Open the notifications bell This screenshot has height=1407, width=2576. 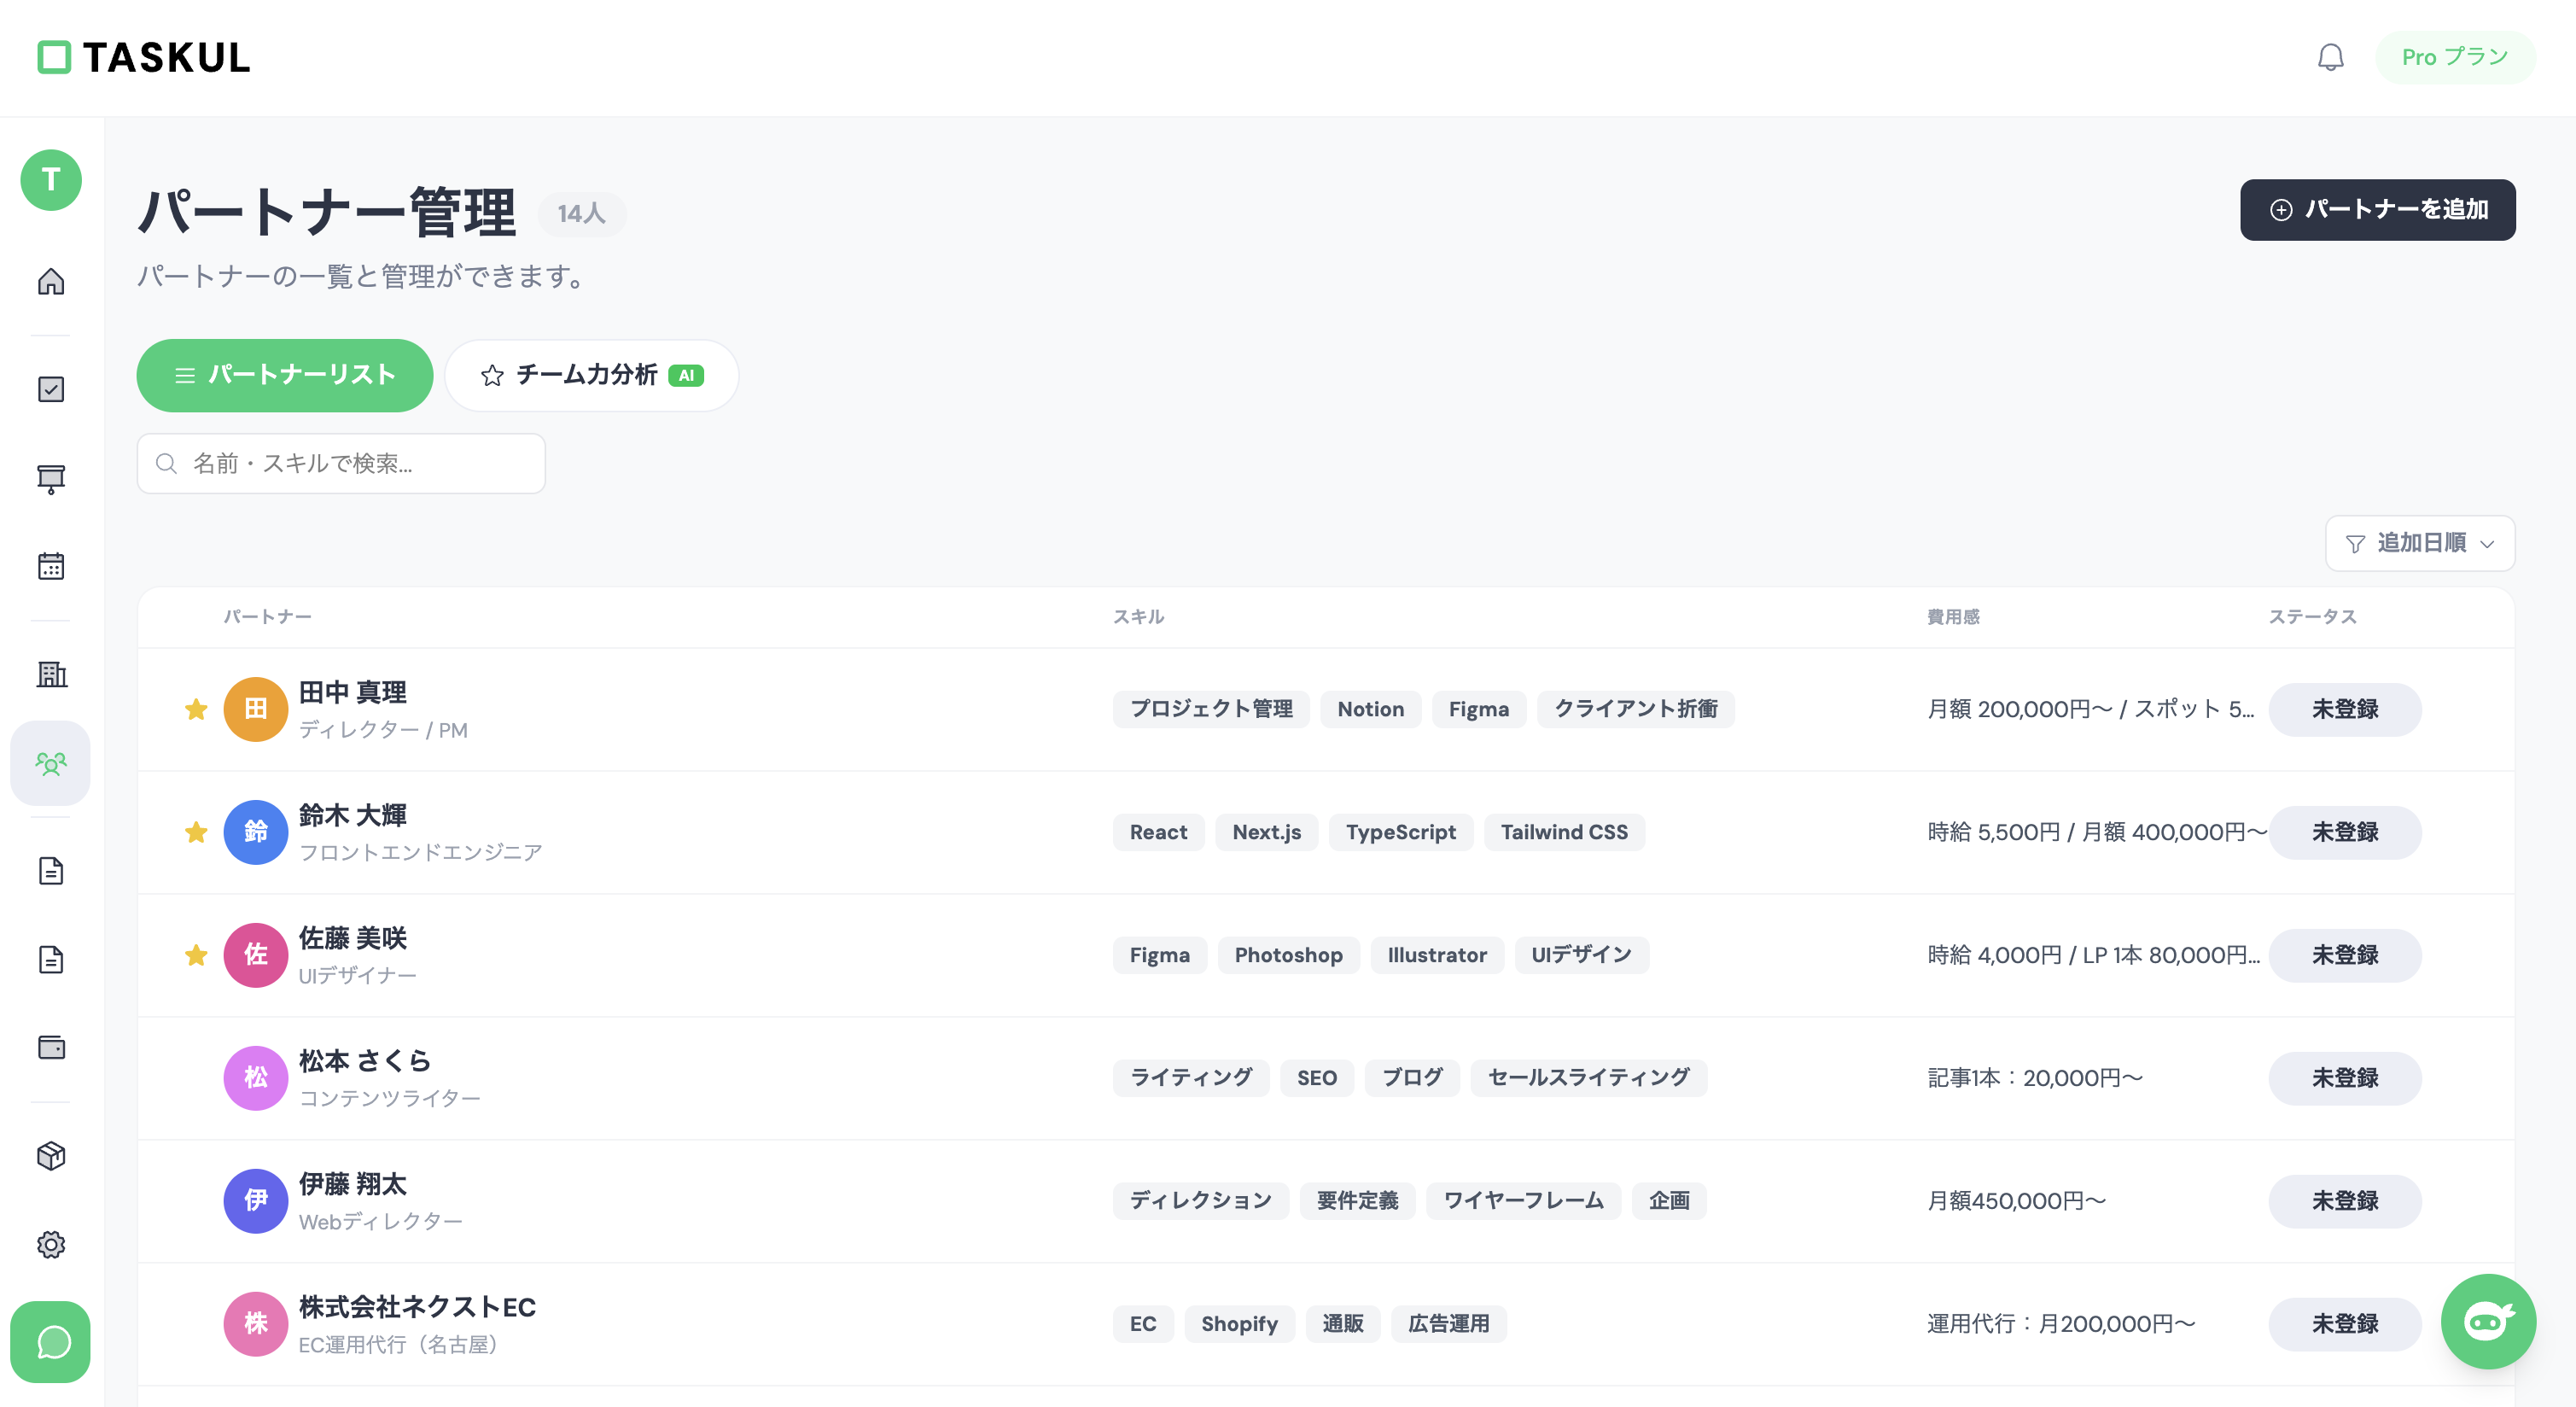[x=2330, y=57]
